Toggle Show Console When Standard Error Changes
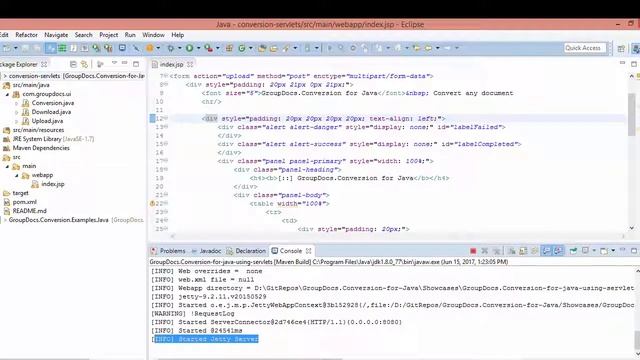Image resolution: width=640 pixels, height=360 pixels. tap(558, 251)
